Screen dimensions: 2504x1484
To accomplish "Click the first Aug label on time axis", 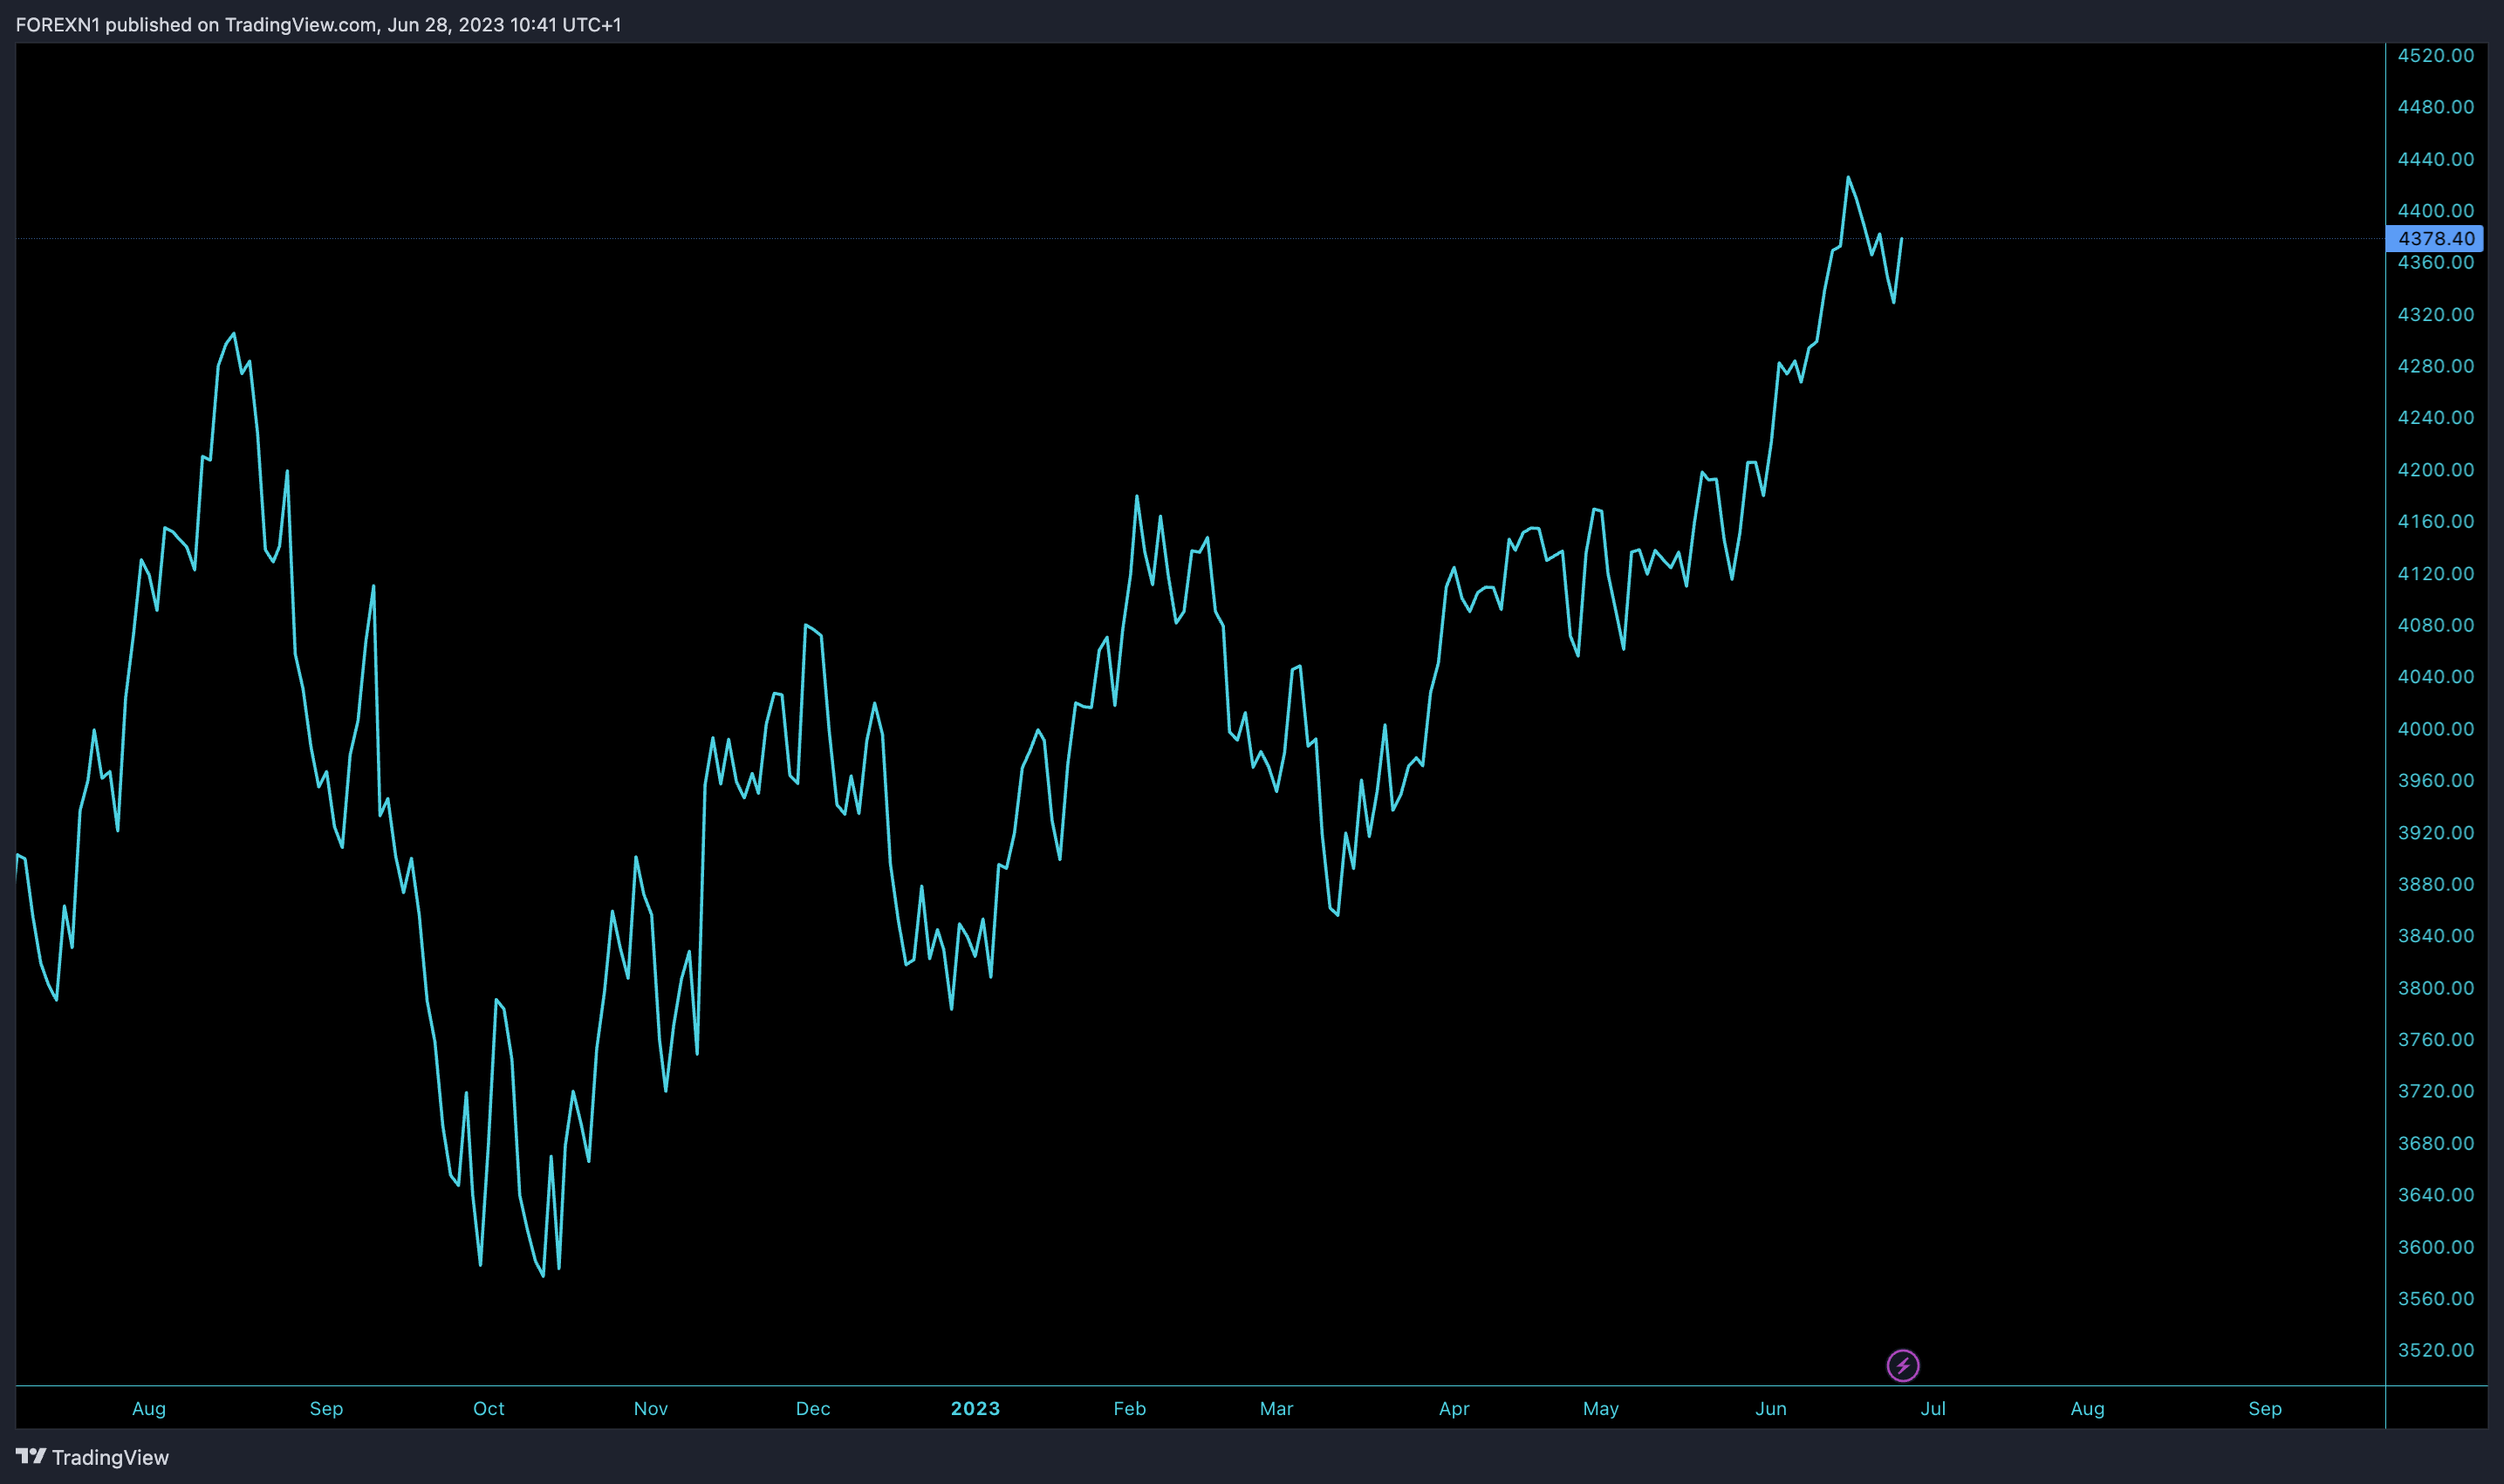I will [149, 1409].
